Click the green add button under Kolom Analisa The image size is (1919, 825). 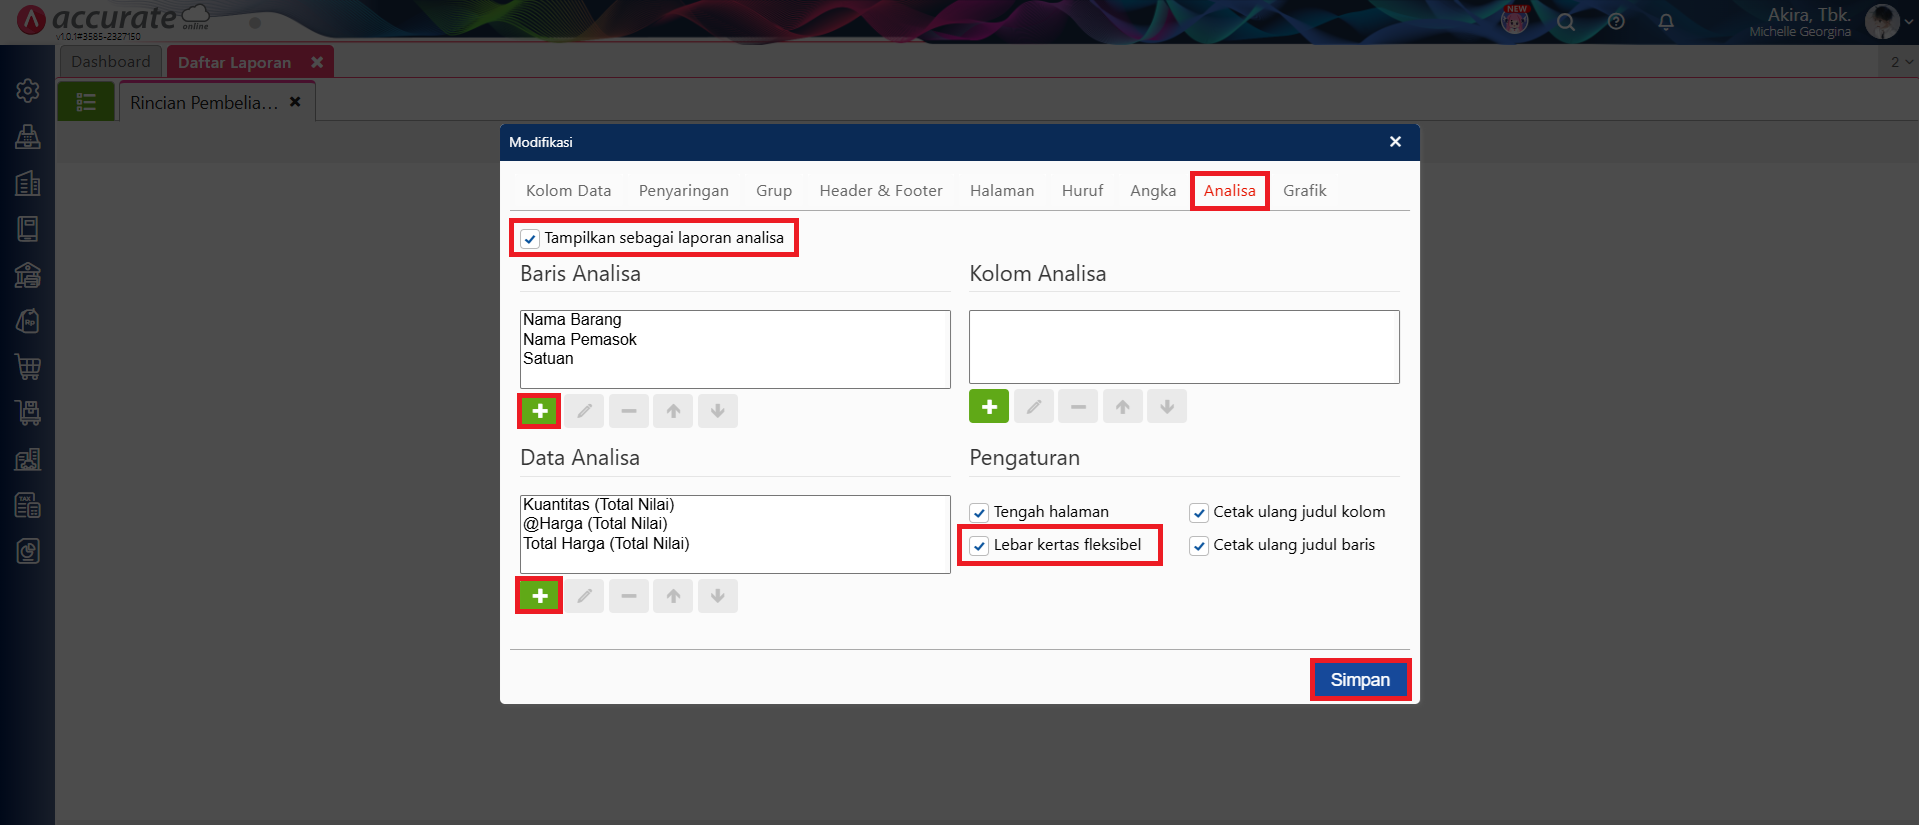tap(988, 407)
